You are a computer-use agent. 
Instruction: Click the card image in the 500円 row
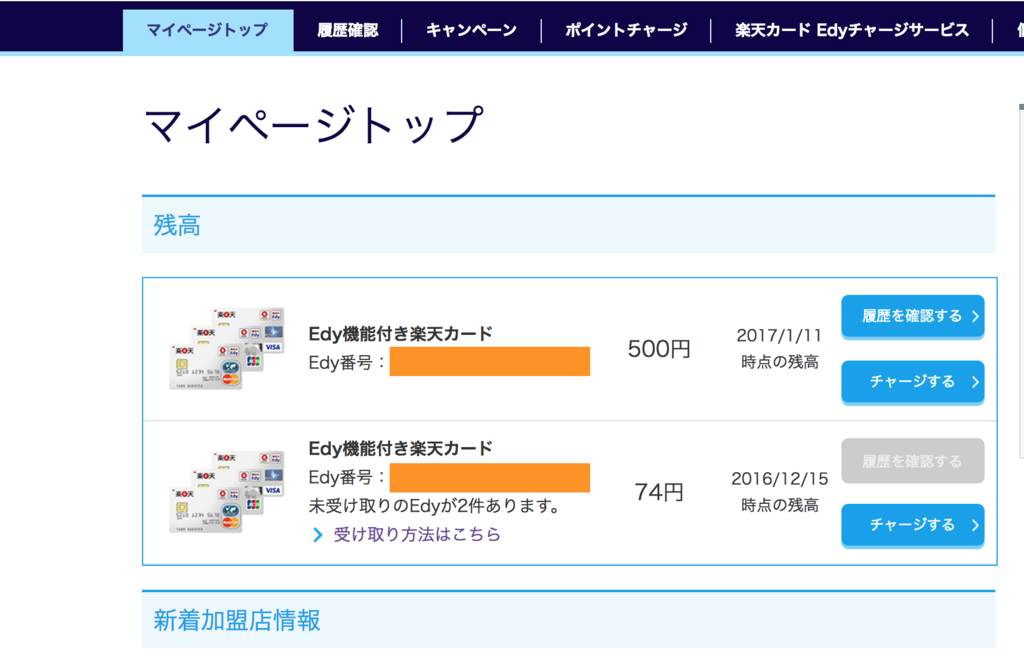(227, 348)
